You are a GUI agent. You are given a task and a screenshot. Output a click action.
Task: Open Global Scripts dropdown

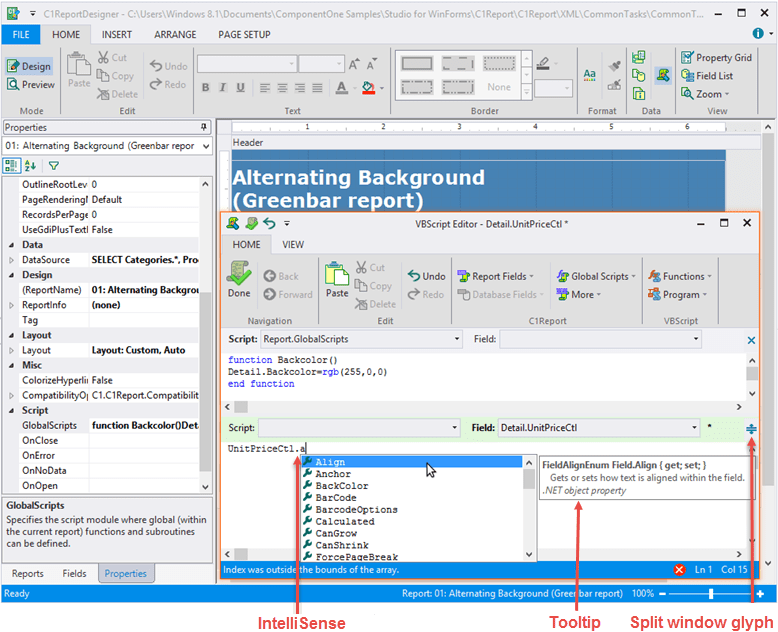pyautogui.click(x=596, y=276)
